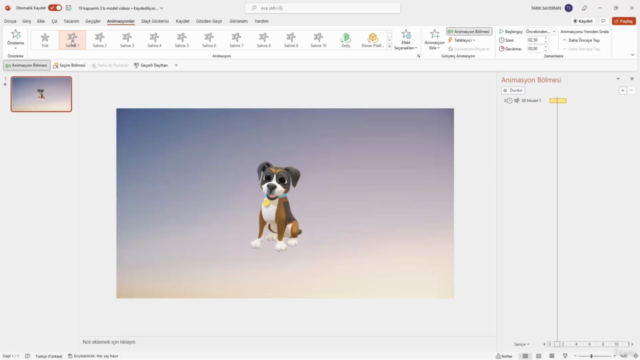Screen dimensions: 640x360
Task: Click the Kaydet record button
Action: (x=583, y=21)
